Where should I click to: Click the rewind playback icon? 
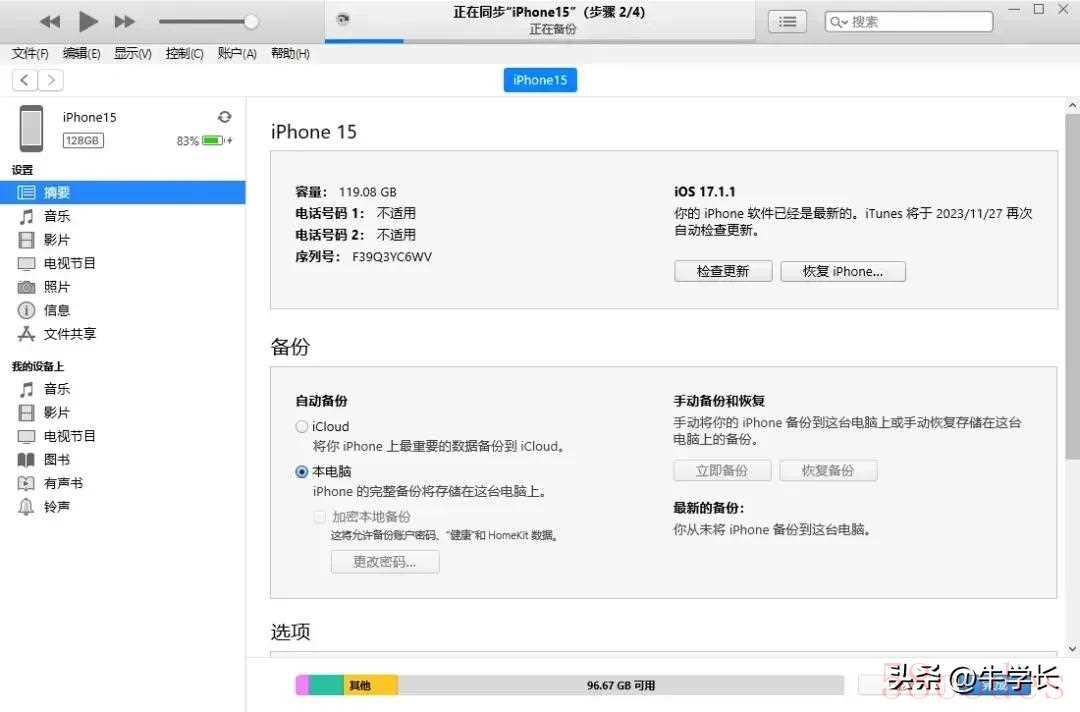click(x=50, y=22)
